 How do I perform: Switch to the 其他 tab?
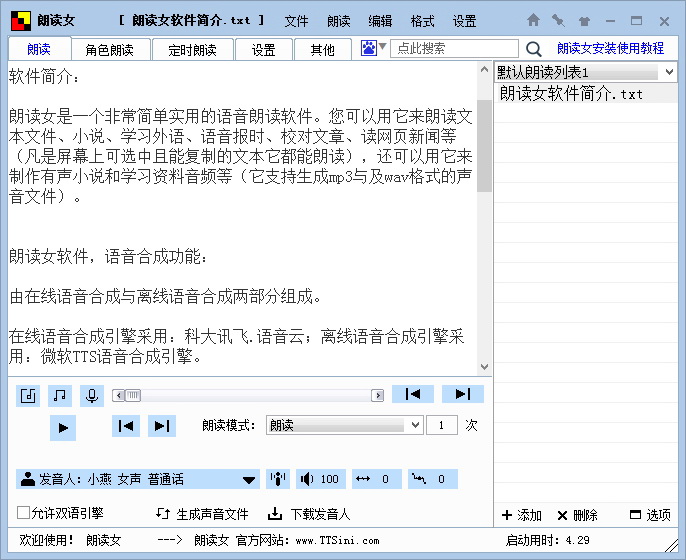point(323,49)
